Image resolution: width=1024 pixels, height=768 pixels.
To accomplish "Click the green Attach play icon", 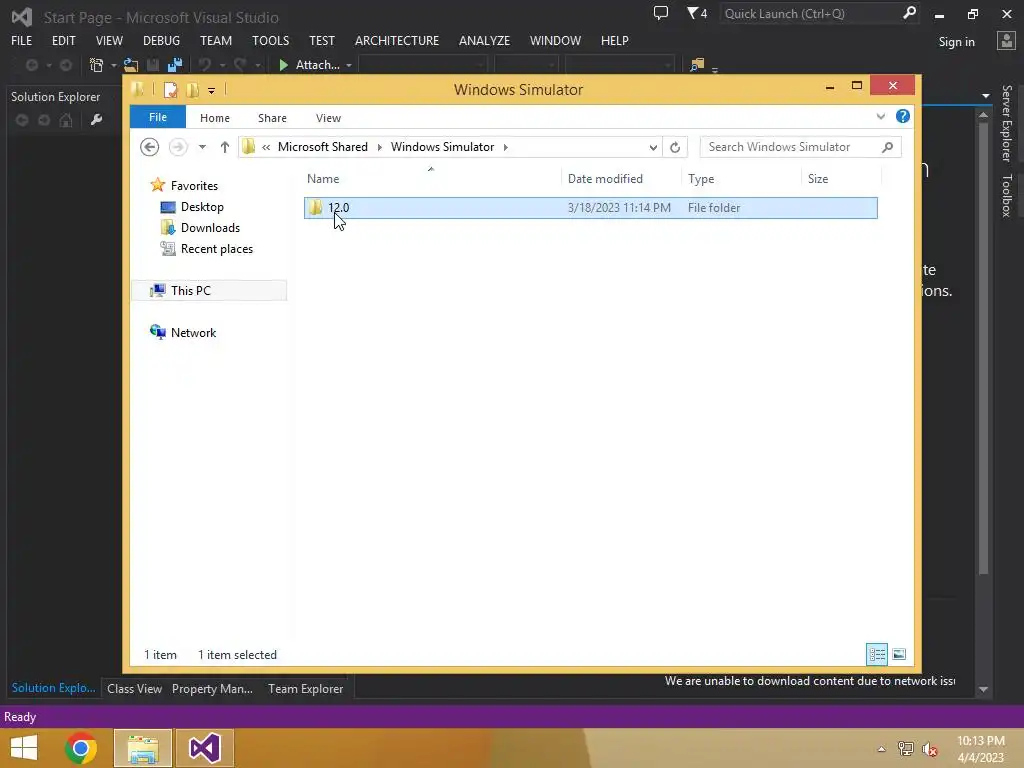I will [x=283, y=65].
